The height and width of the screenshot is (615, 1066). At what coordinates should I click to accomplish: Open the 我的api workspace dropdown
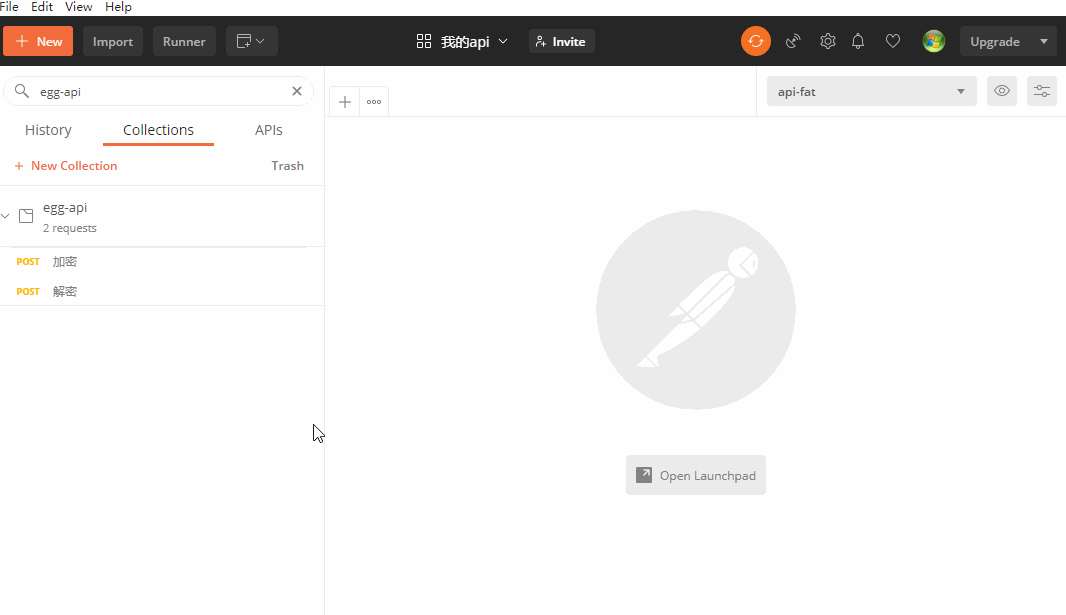click(x=462, y=41)
